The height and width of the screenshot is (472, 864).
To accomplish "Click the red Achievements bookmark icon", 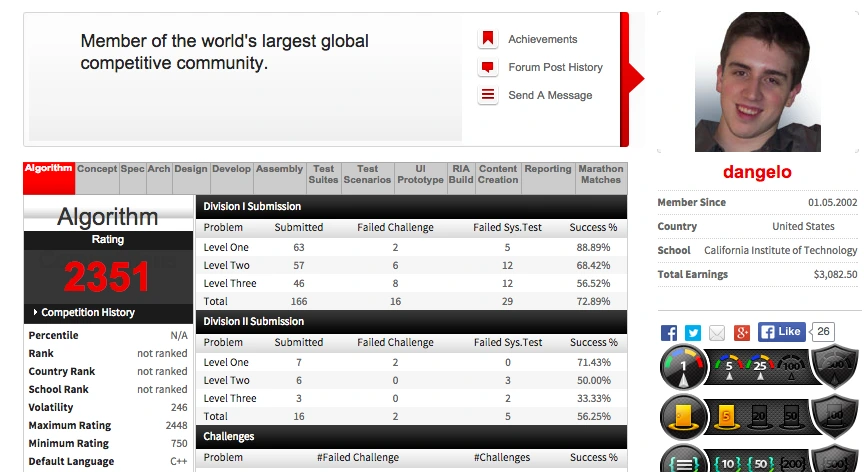I will point(488,39).
